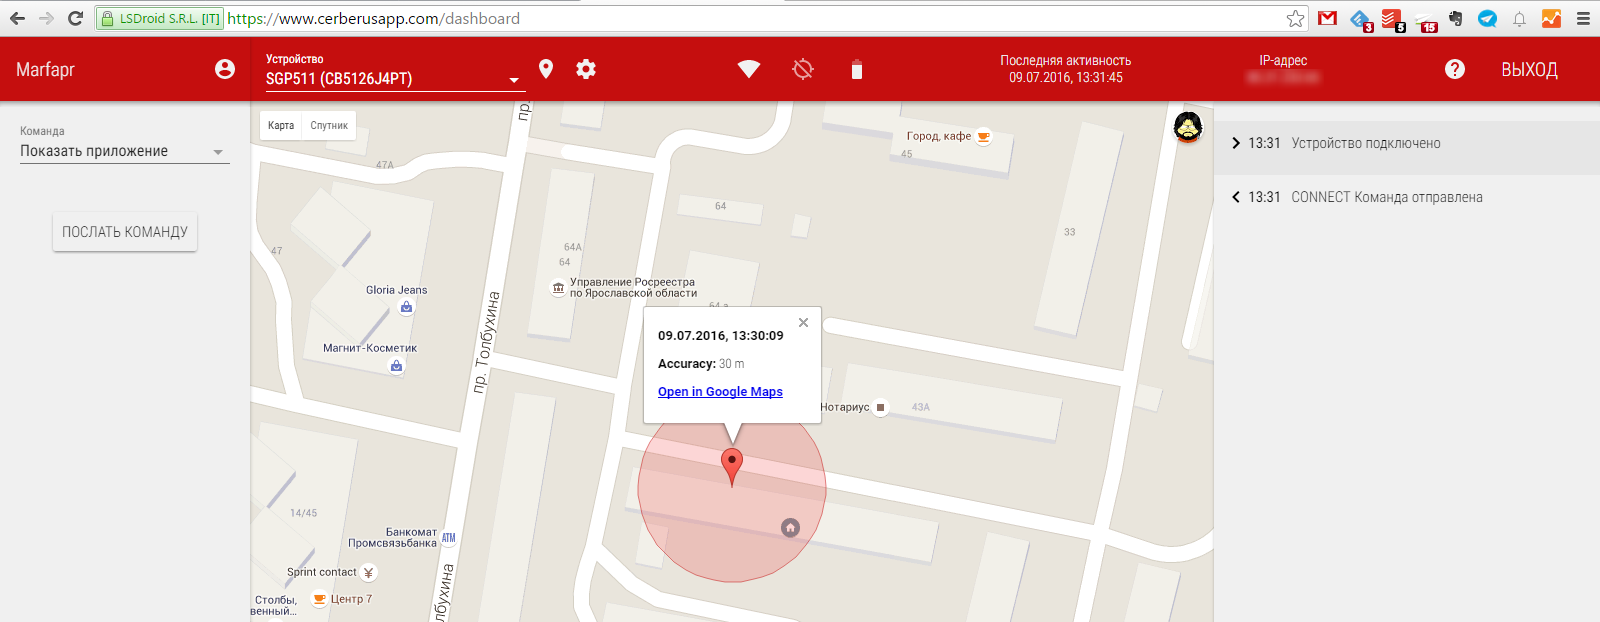This screenshot has width=1600, height=622.
Task: Reload the page with the refresh icon
Action: [x=75, y=18]
